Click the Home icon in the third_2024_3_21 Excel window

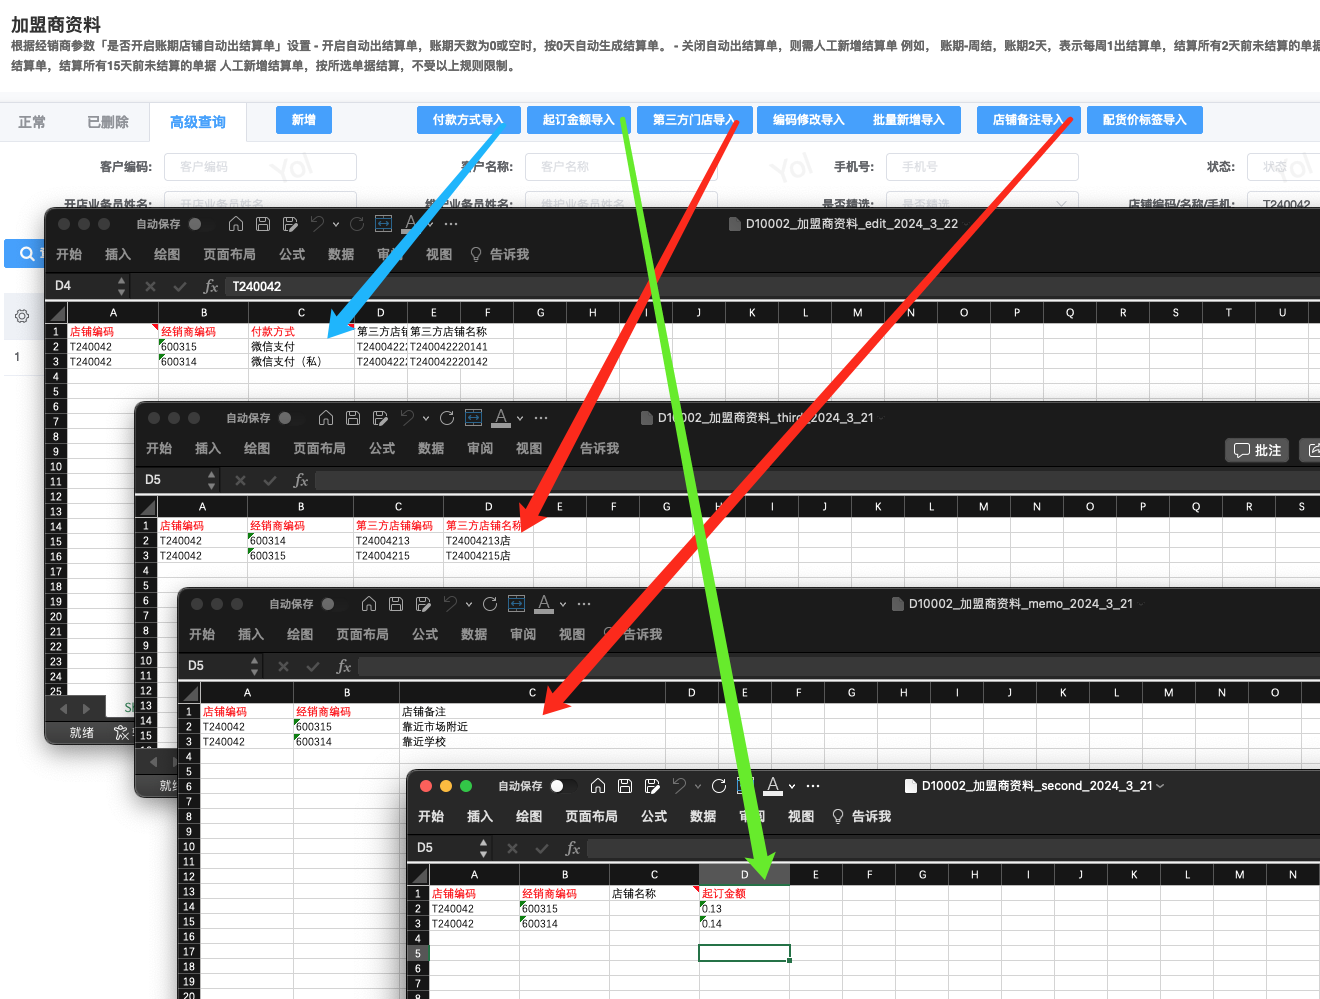click(326, 418)
